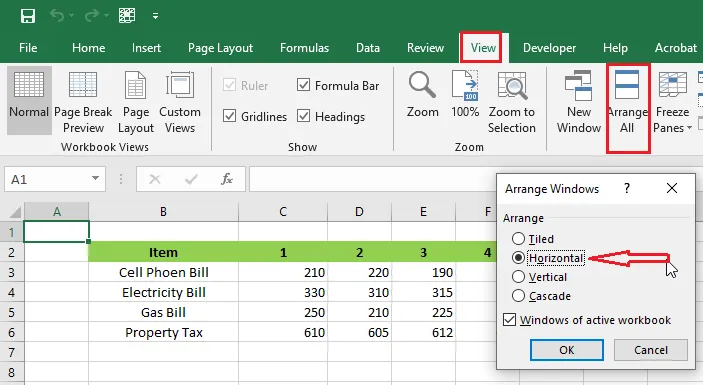Click the View ribbon tab
703x385 pixels.
coord(483,48)
